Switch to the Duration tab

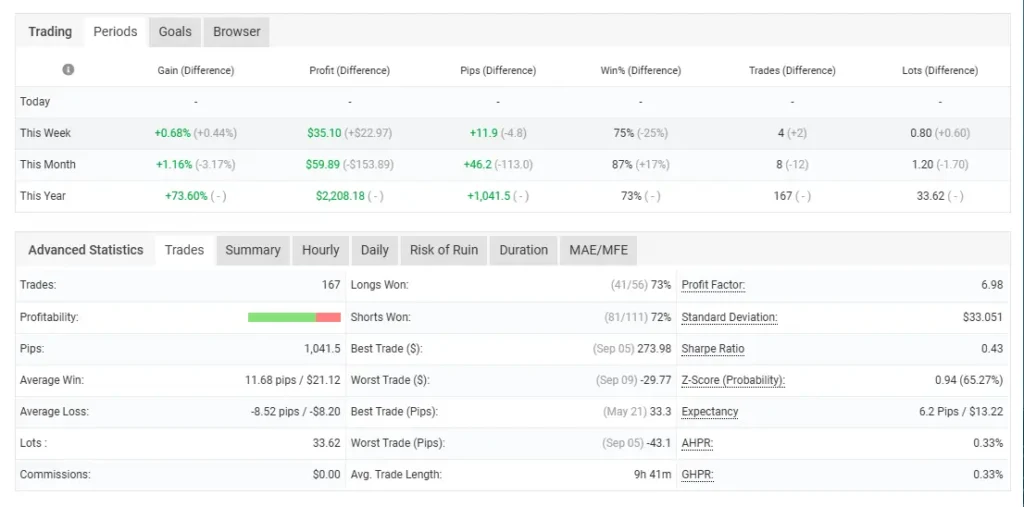coord(523,250)
